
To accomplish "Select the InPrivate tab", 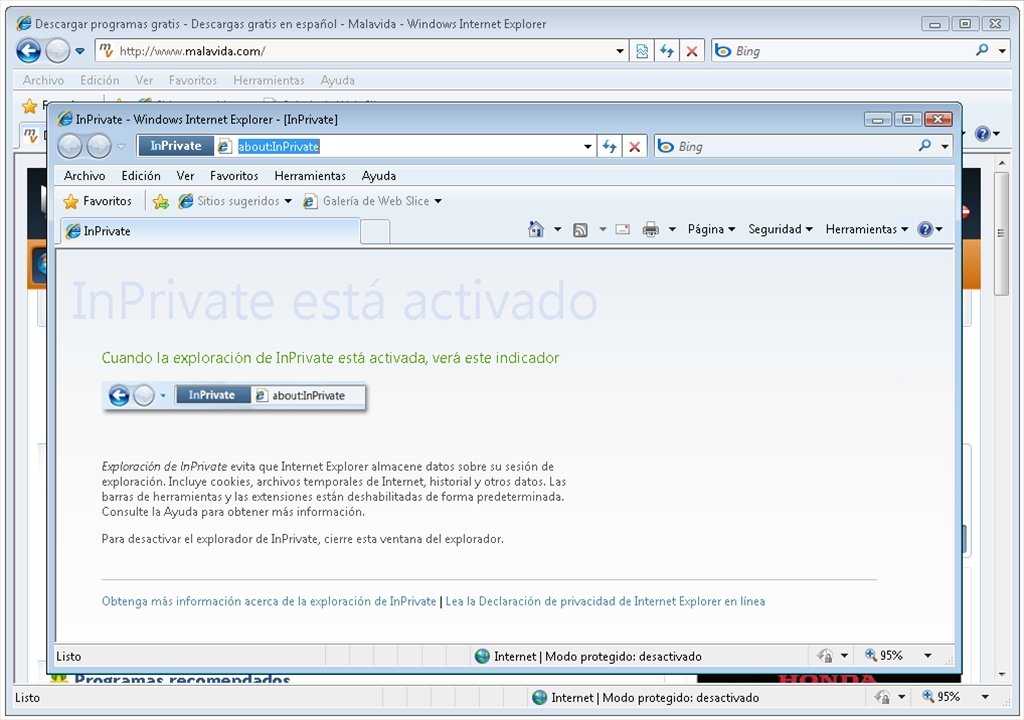I will click(210, 231).
